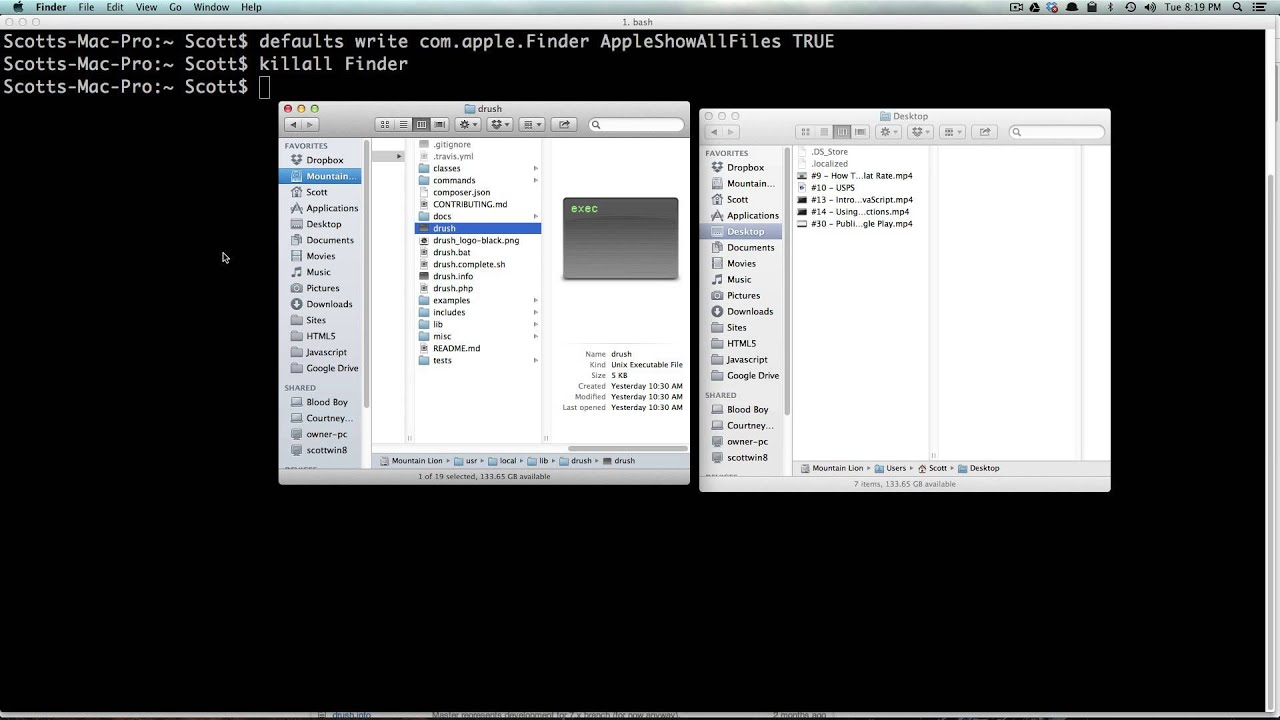Switch Desktop window to list view

pos(824,132)
